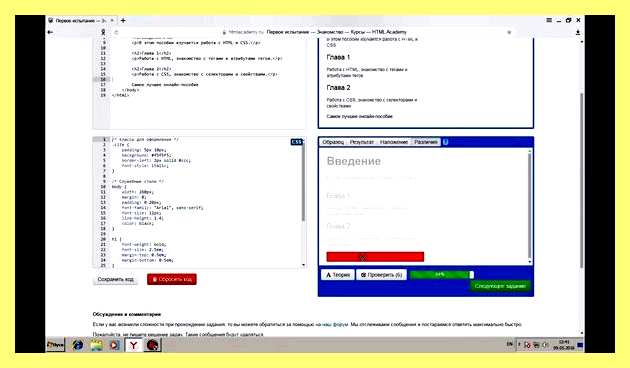630x368 pixels.
Task: Go to Следующее задание
Action: tap(500, 286)
